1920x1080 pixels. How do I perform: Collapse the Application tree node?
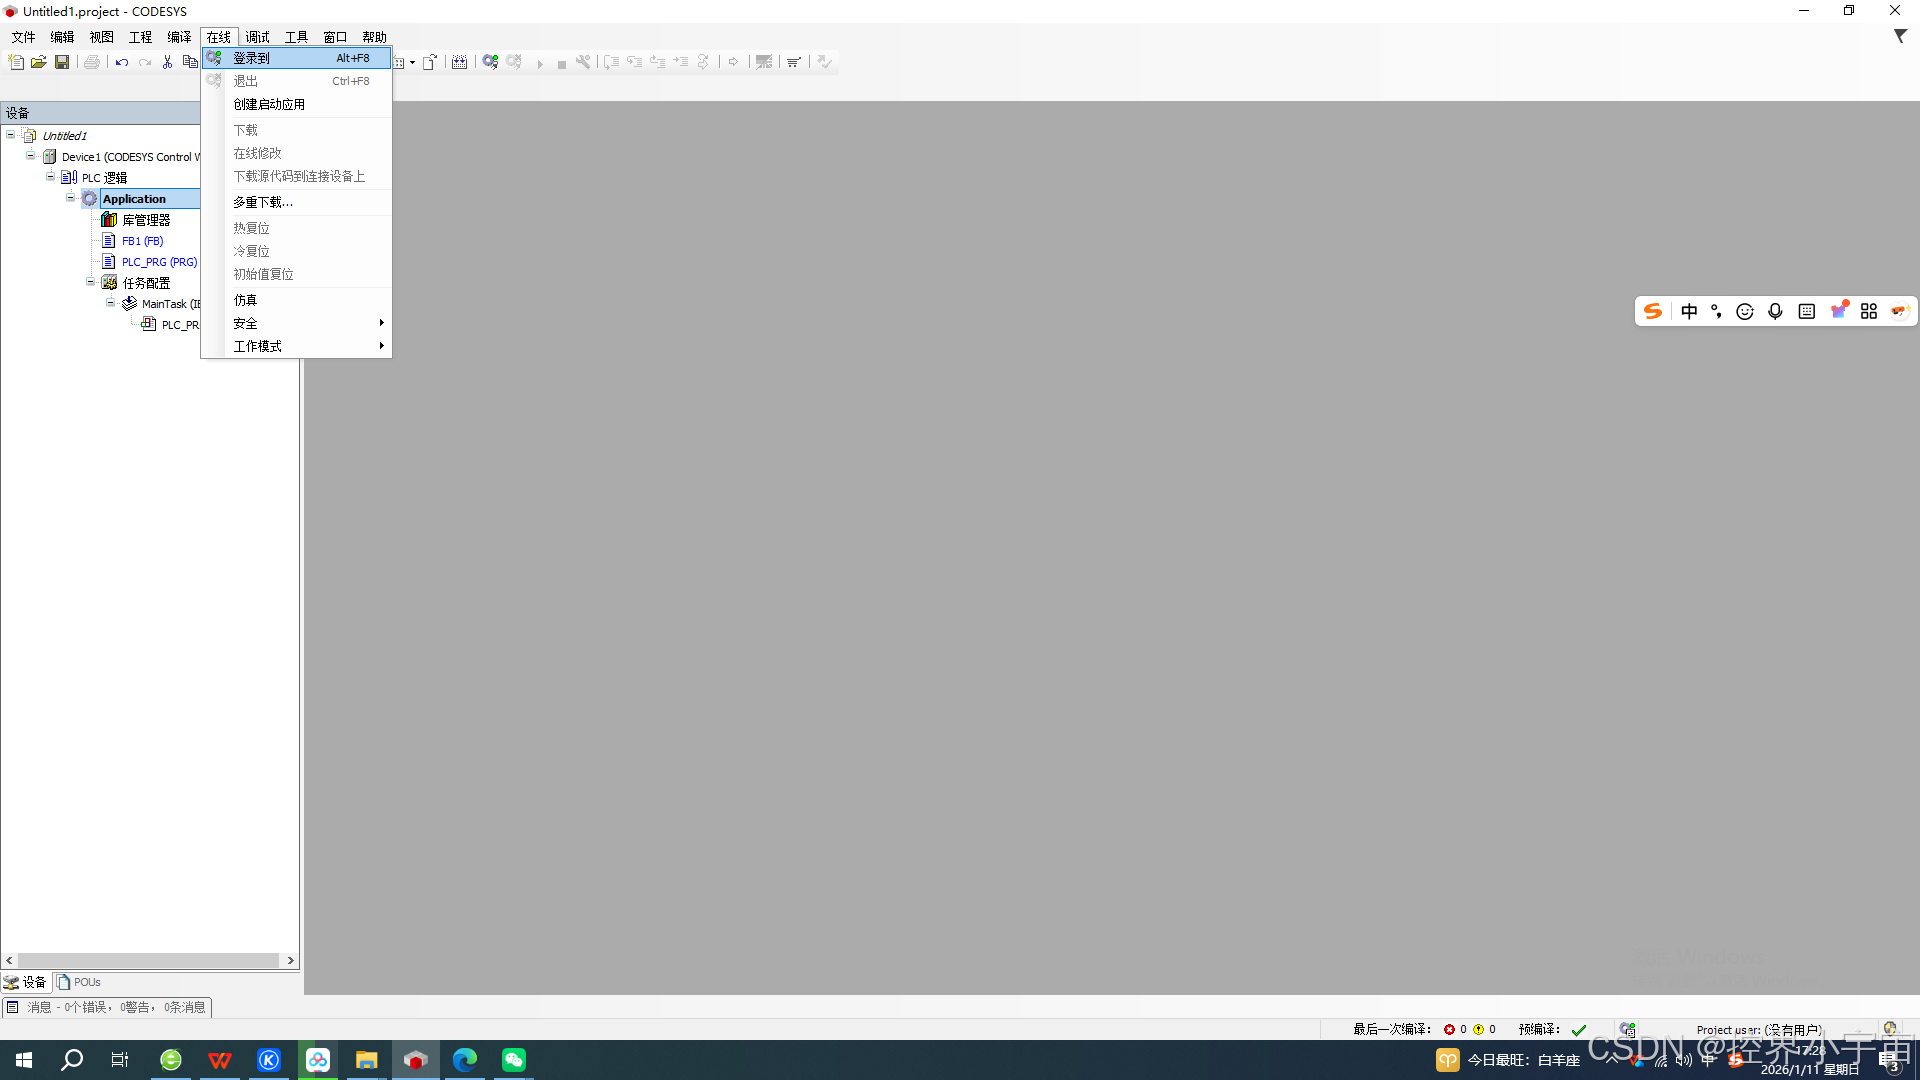pyautogui.click(x=71, y=198)
